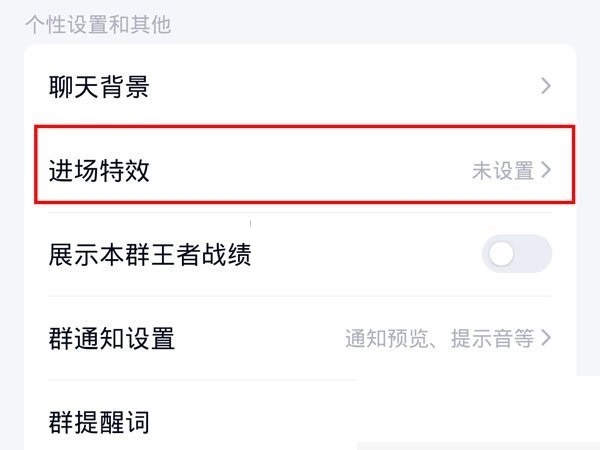
Task: Toggle 展示本群王者战绩 switch on
Action: 516,254
